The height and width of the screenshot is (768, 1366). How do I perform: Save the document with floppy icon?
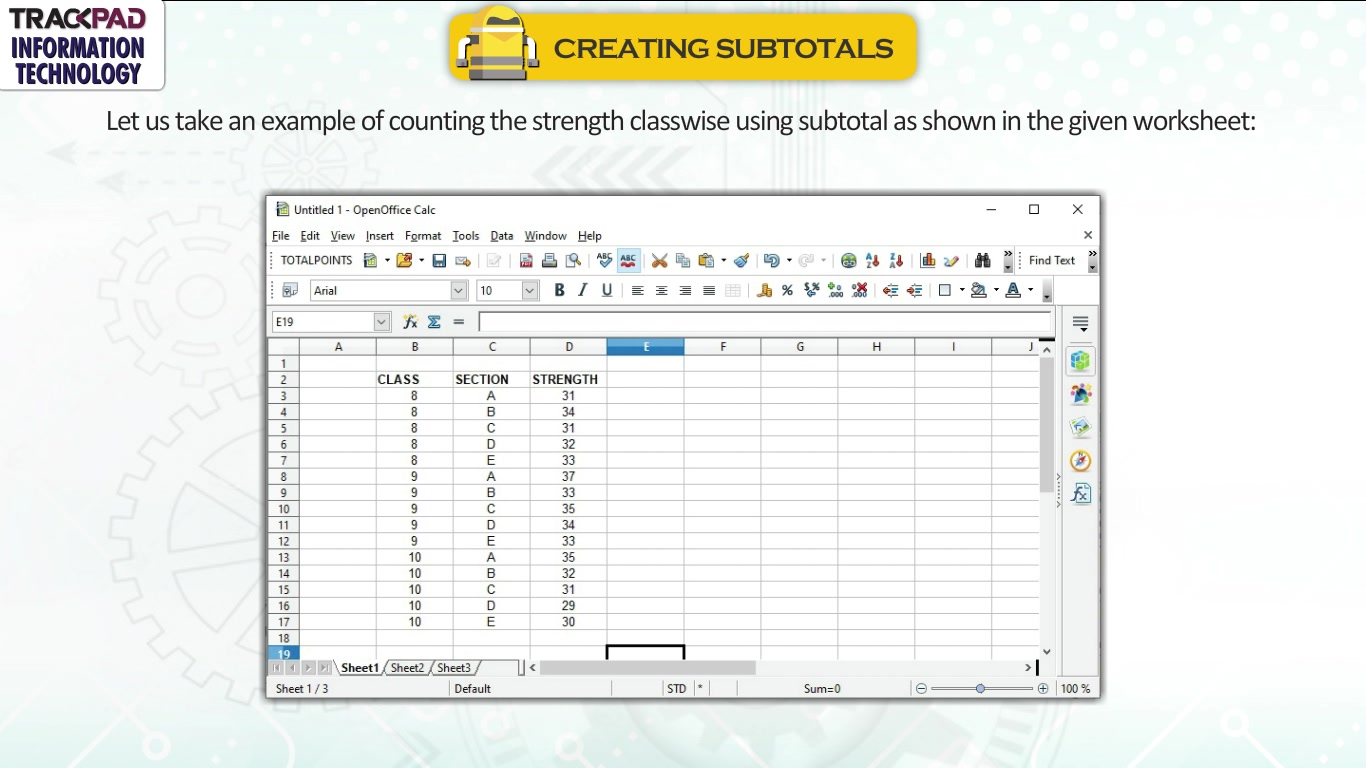[x=439, y=260]
